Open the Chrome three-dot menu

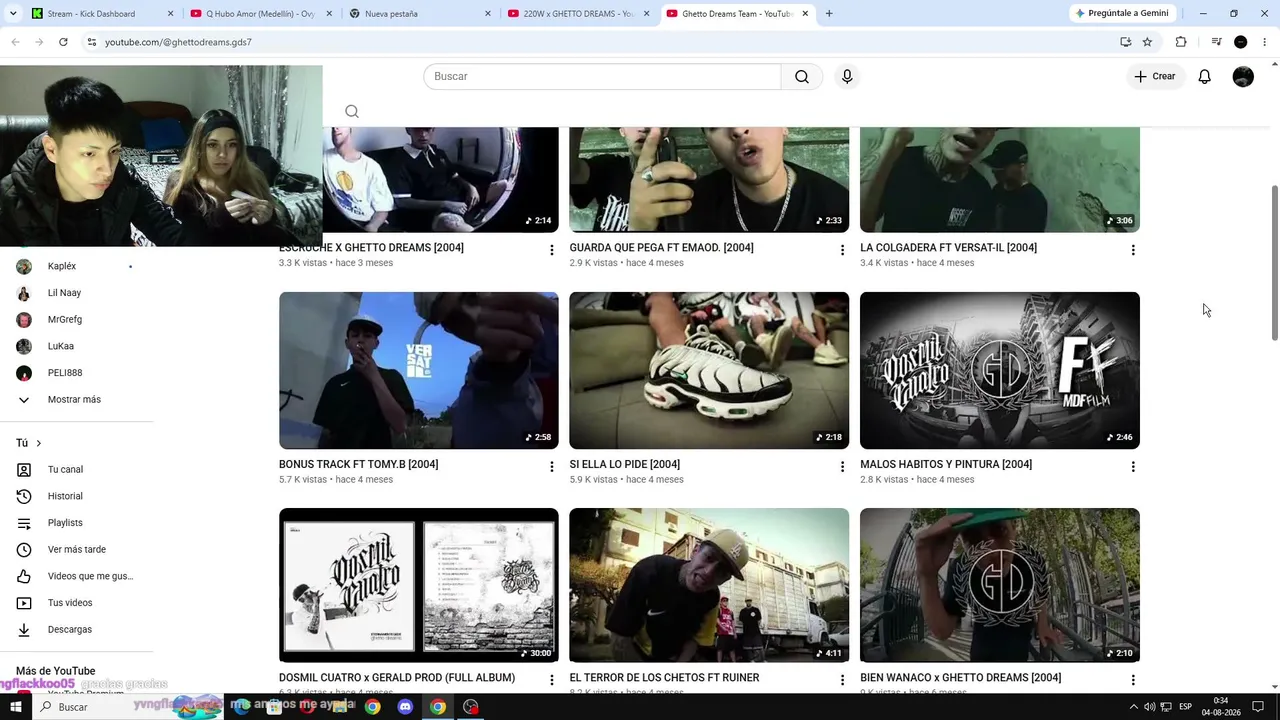coord(1265,42)
